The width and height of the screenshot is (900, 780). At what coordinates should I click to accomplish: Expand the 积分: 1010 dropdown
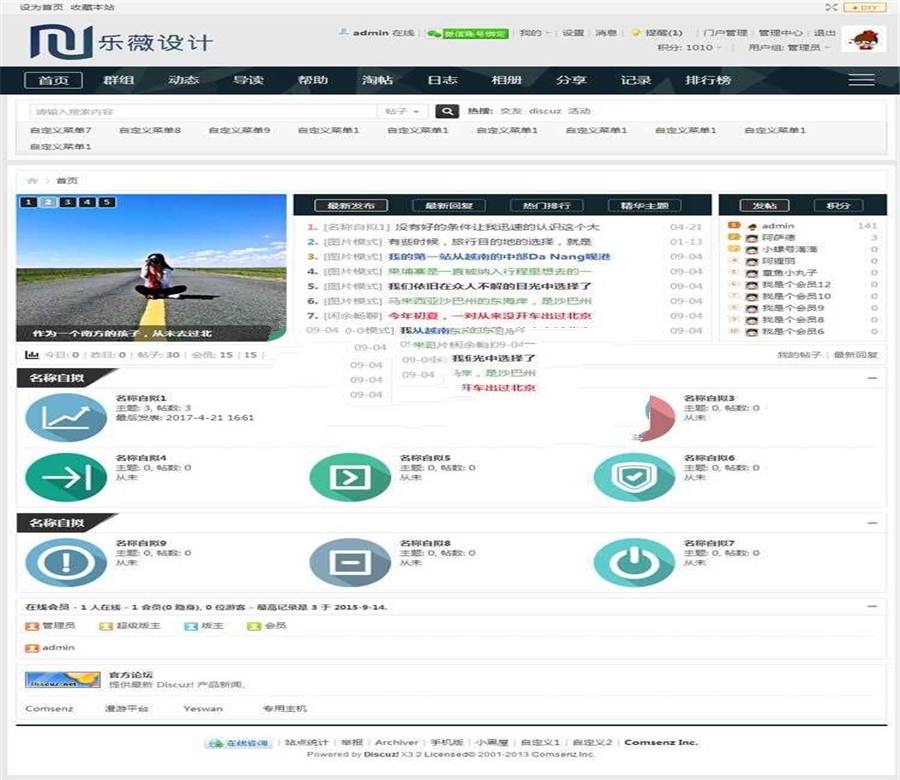(688, 48)
